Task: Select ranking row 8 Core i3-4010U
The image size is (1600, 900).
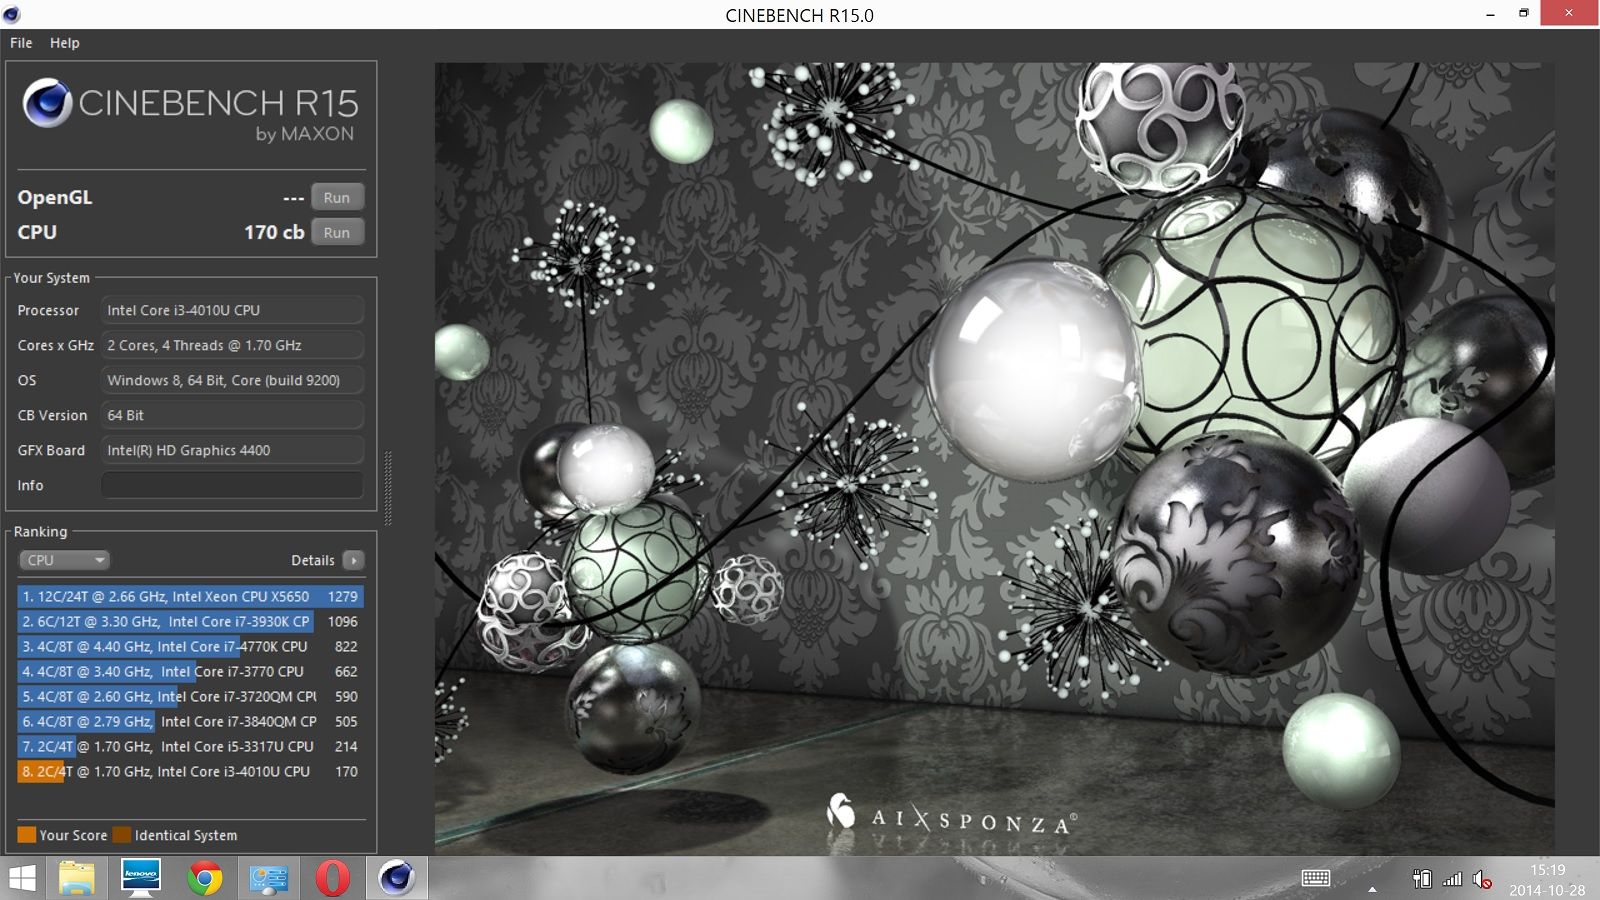Action: [190, 771]
